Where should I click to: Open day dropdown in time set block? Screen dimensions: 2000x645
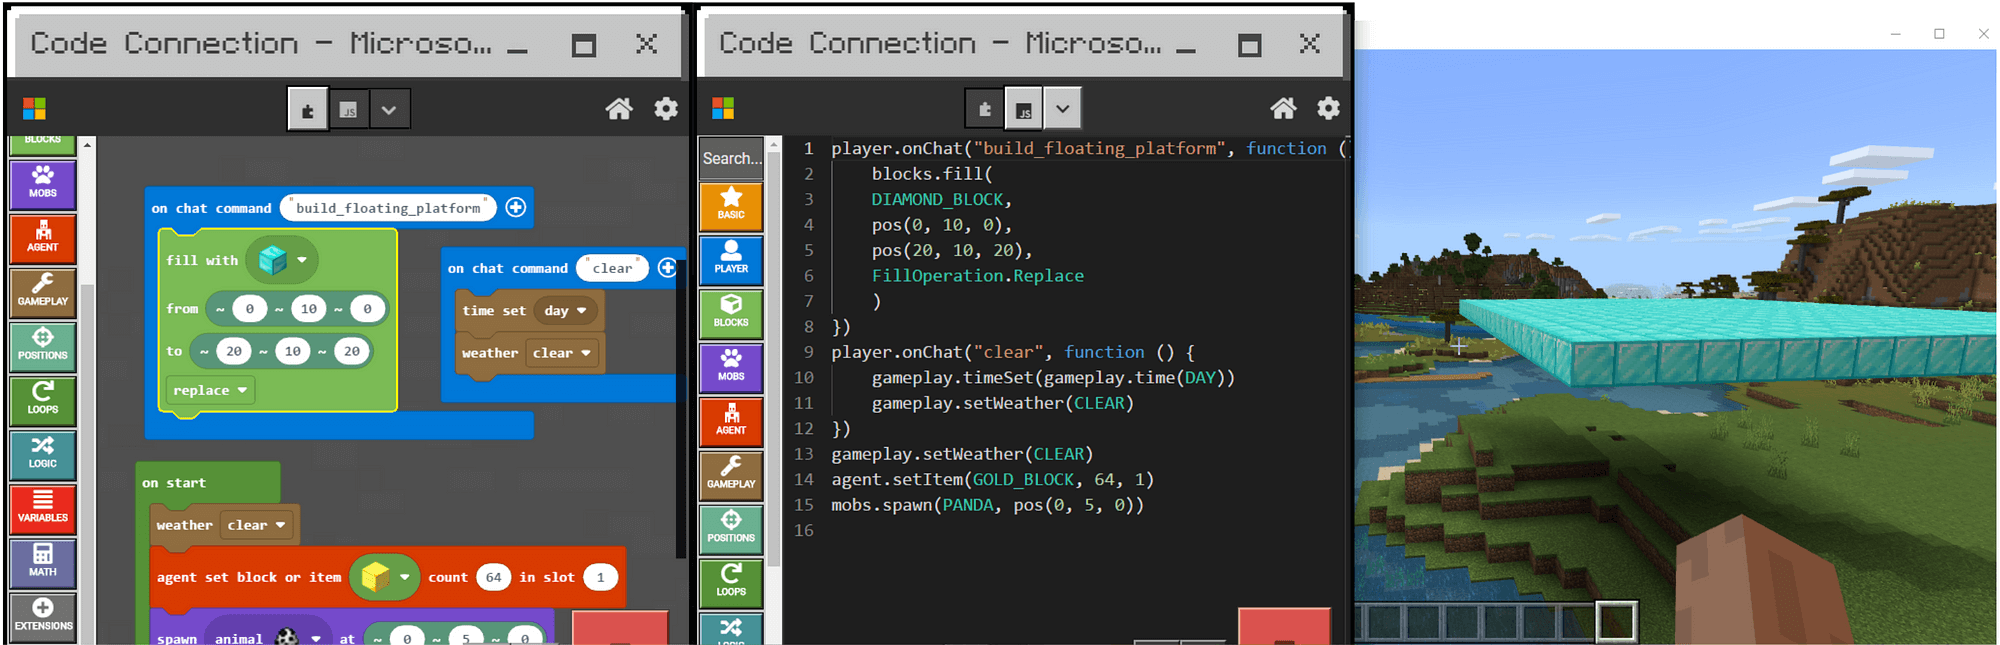pyautogui.click(x=565, y=310)
